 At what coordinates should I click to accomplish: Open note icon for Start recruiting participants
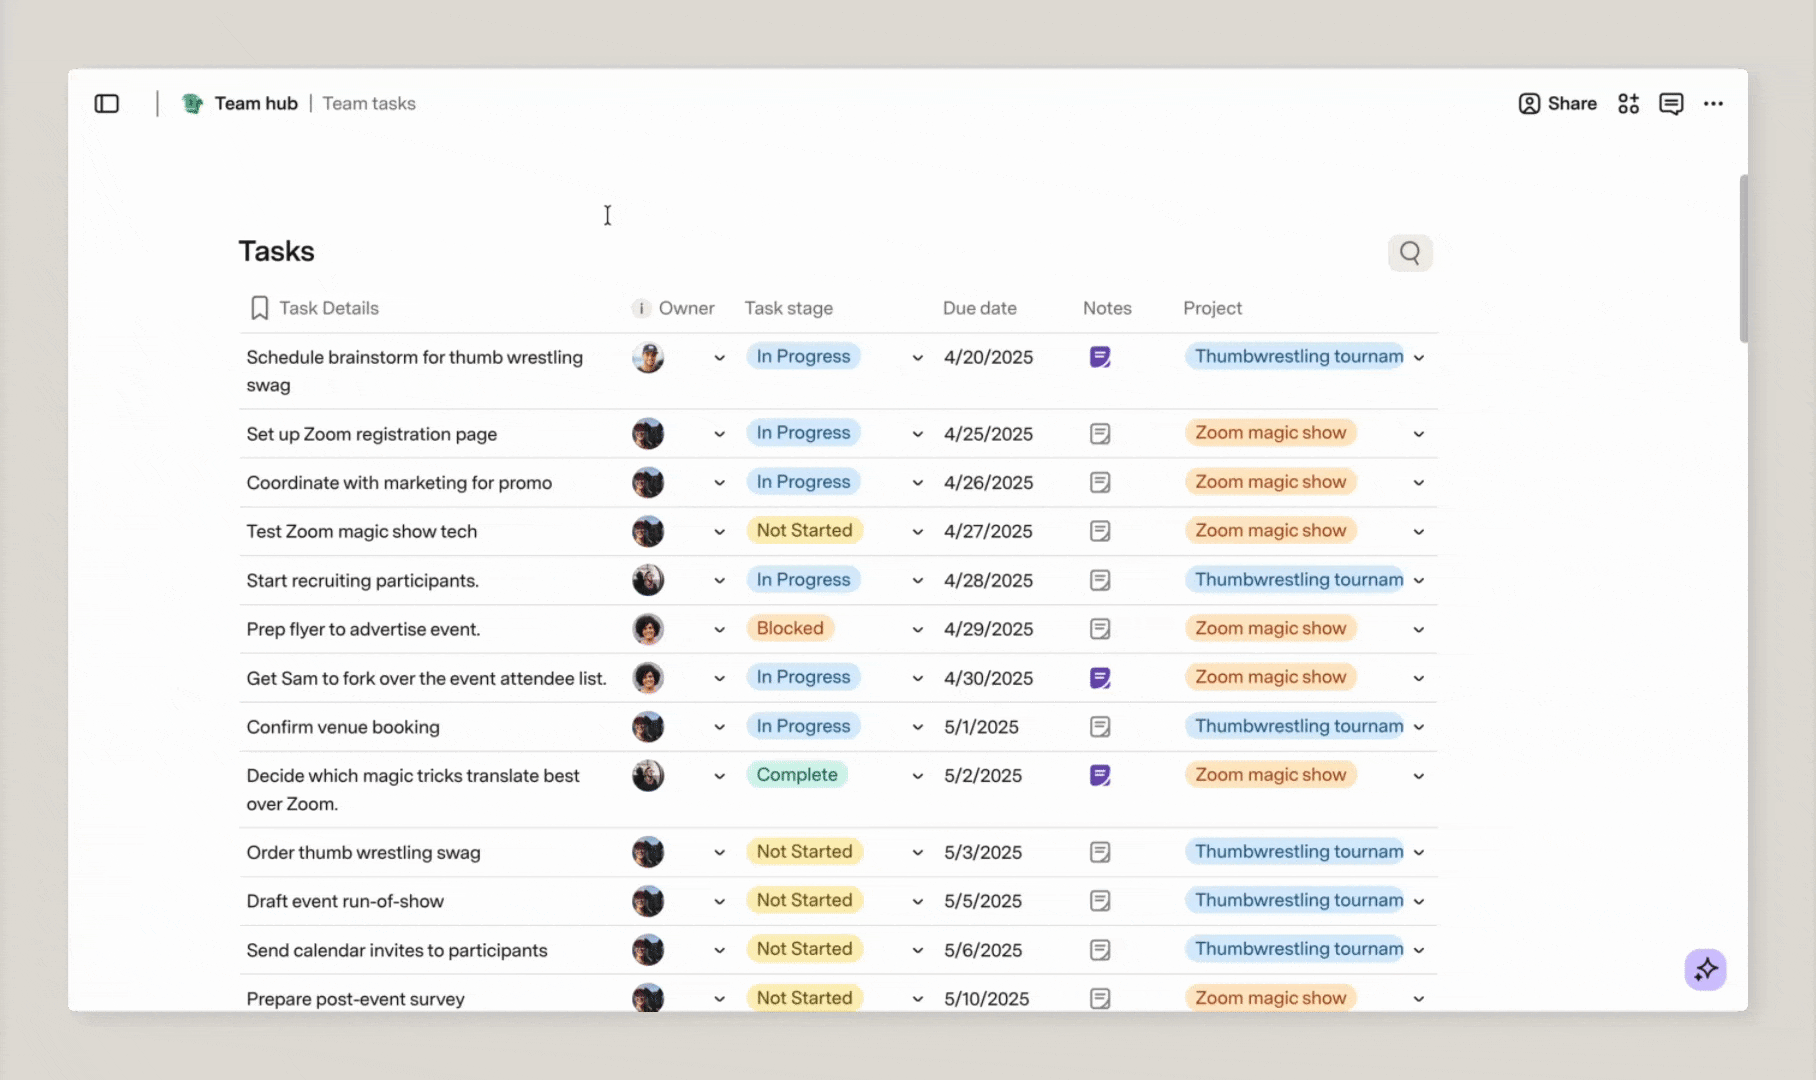click(1100, 580)
